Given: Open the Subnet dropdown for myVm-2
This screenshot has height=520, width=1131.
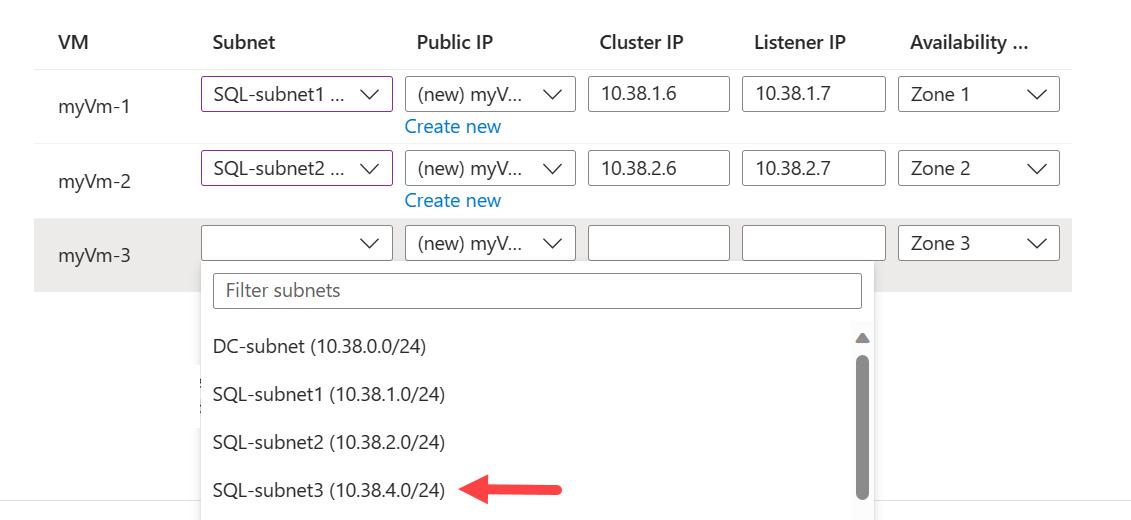Looking at the screenshot, I should pos(296,169).
